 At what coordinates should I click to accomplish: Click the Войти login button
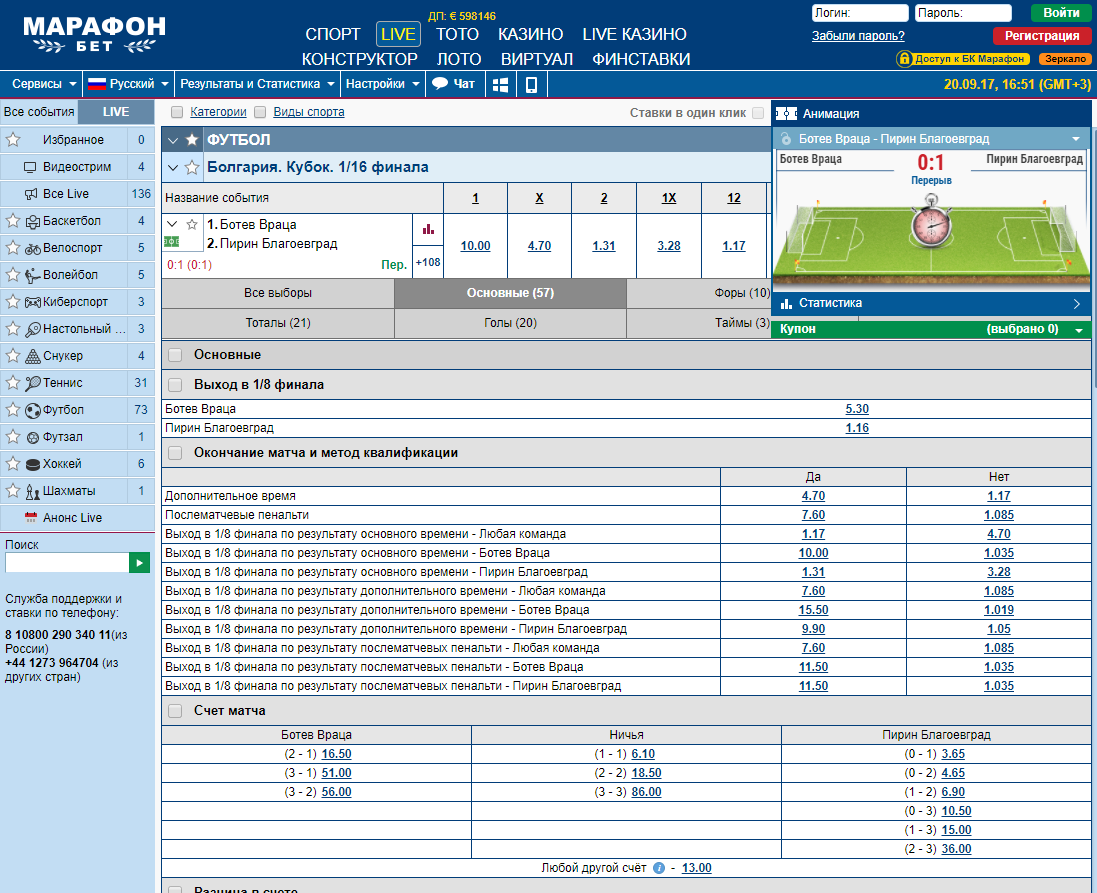[1061, 13]
